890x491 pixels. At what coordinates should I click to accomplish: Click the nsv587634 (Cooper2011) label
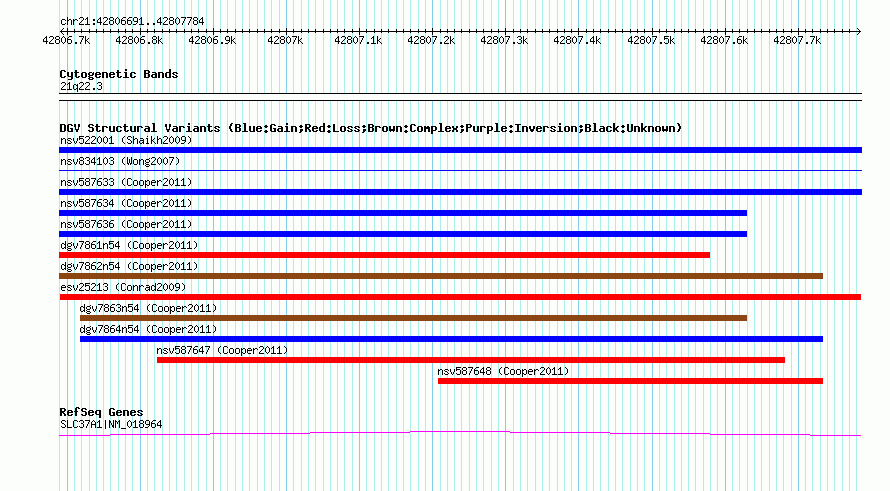point(126,203)
